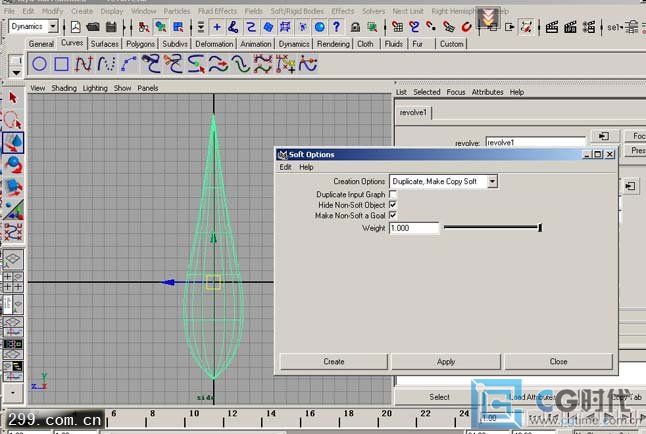Image resolution: width=646 pixels, height=434 pixels.
Task: Open the Polygons shelf tab
Action: coord(140,44)
